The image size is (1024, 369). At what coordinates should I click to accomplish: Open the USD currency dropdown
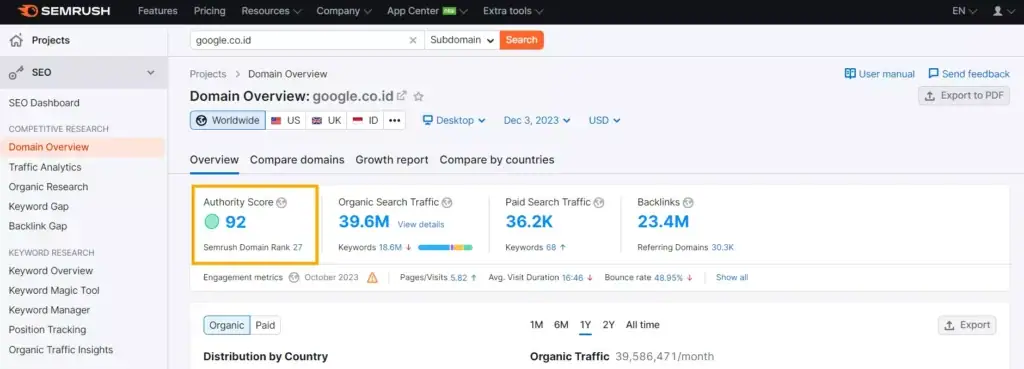coord(604,120)
